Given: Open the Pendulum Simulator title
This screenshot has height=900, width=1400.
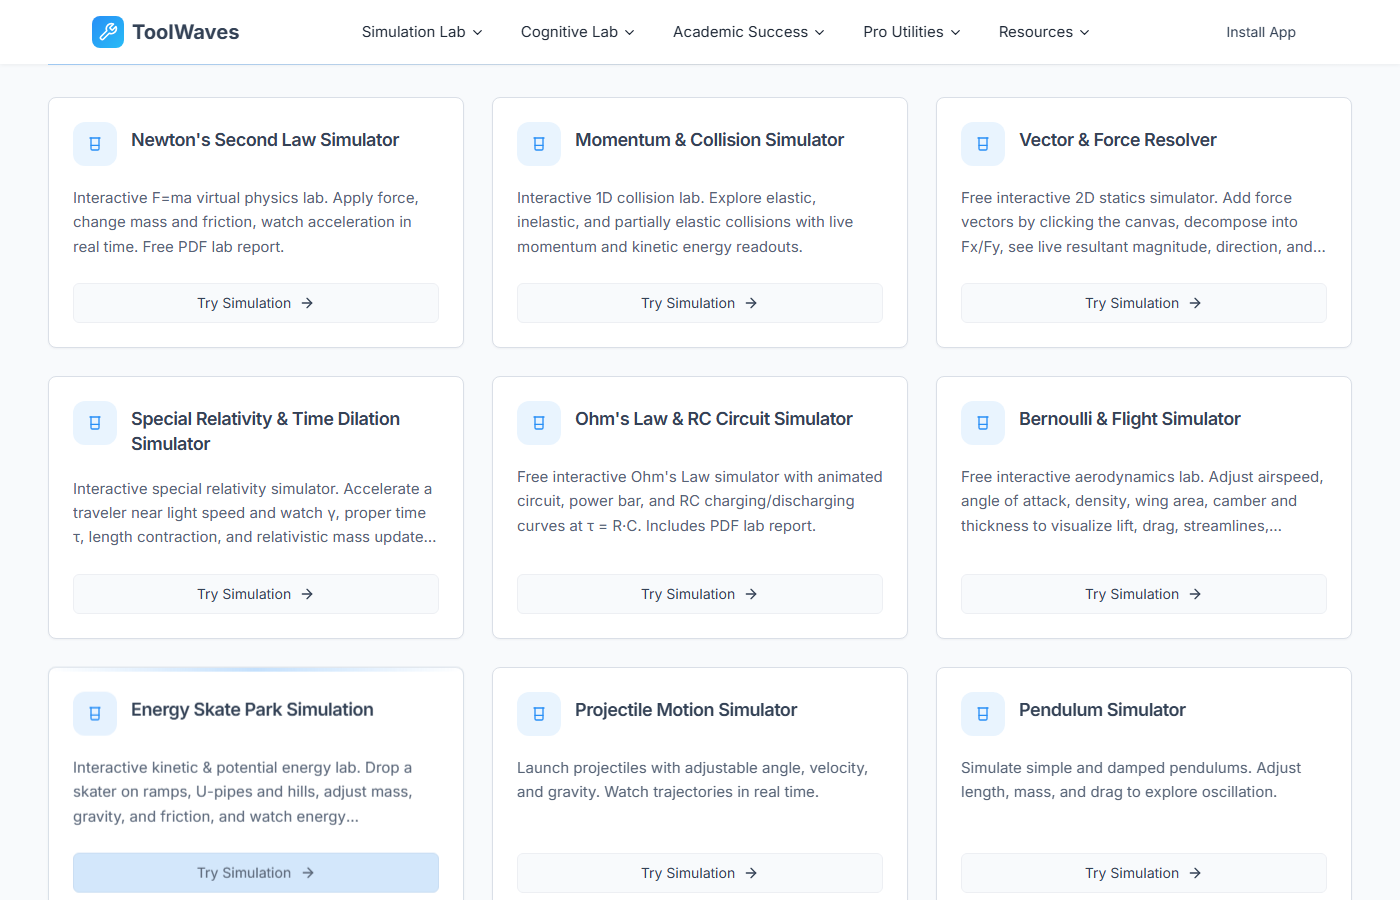Looking at the screenshot, I should point(1102,710).
